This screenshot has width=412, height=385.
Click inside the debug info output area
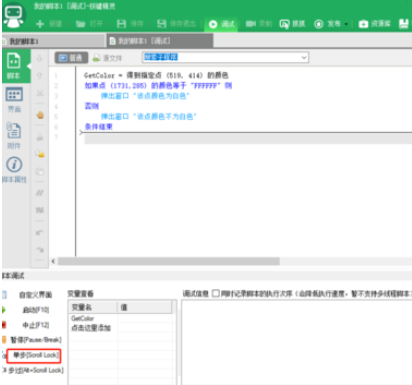[x=297, y=342]
